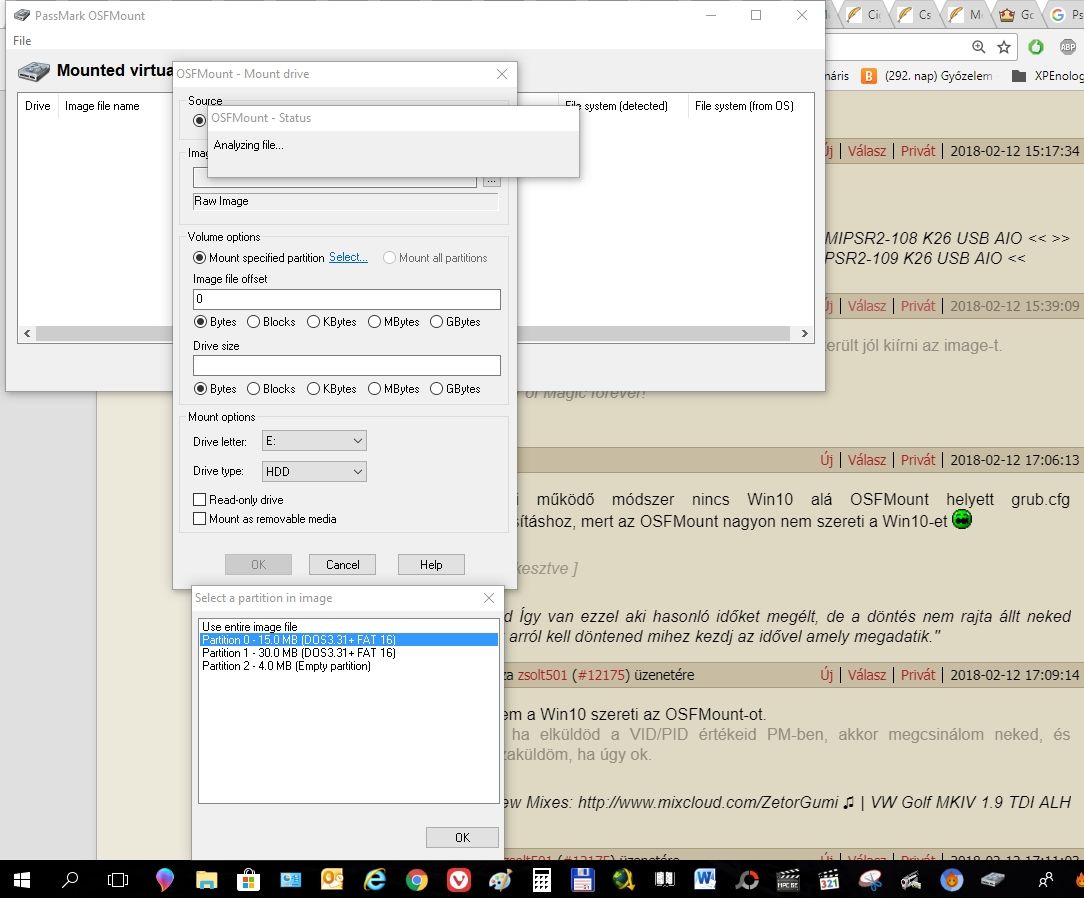
Task: Open the floppy disk app in taskbar
Action: coord(583,879)
